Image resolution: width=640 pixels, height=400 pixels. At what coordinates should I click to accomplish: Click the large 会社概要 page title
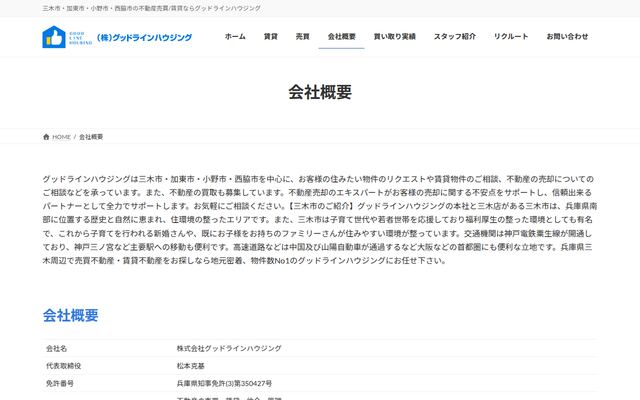point(320,92)
